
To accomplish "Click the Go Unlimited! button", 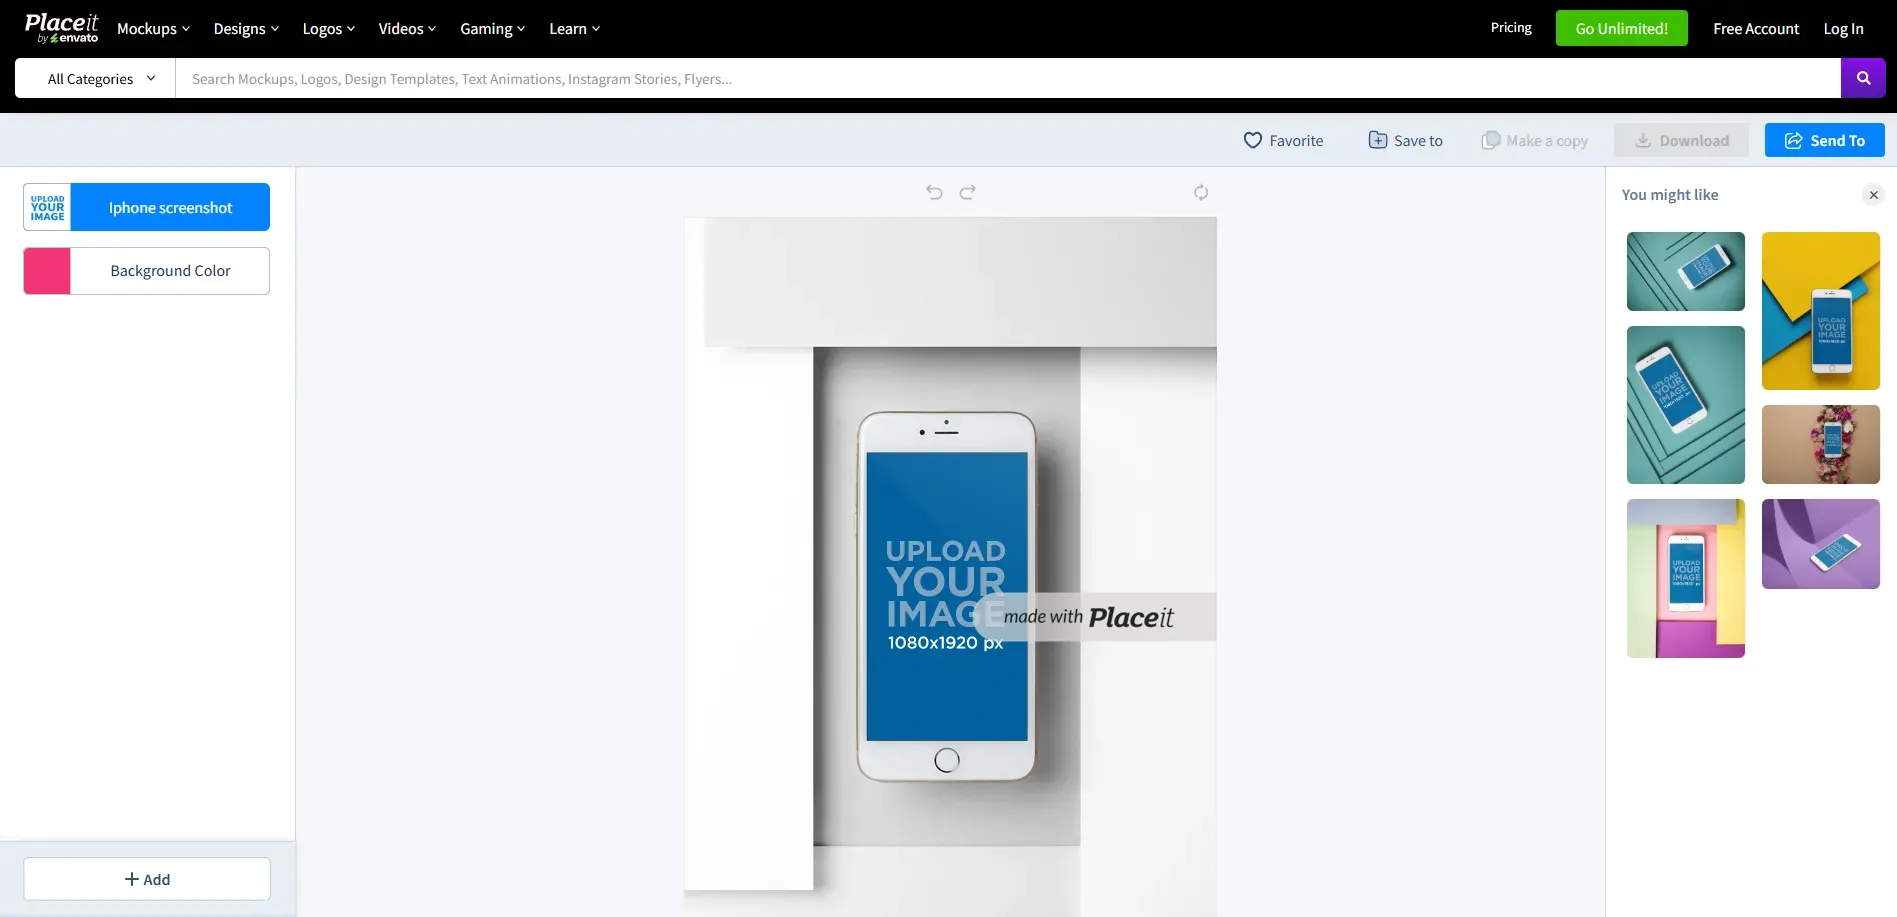I will coord(1621,28).
